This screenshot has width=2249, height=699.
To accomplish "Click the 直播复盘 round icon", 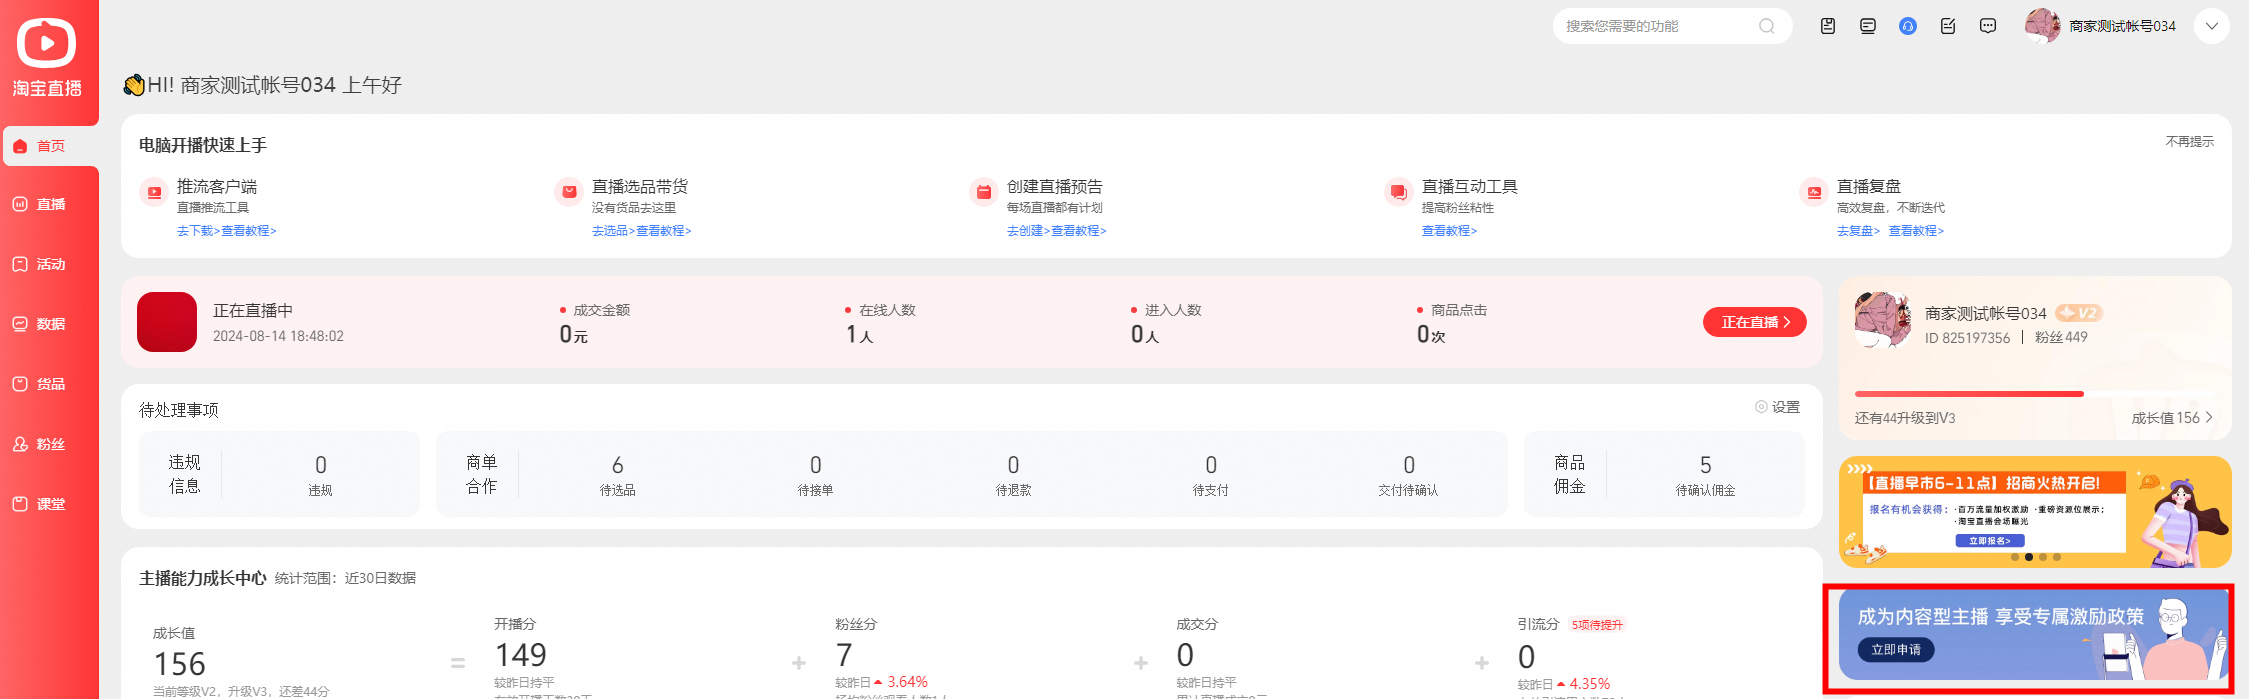I will (1814, 192).
